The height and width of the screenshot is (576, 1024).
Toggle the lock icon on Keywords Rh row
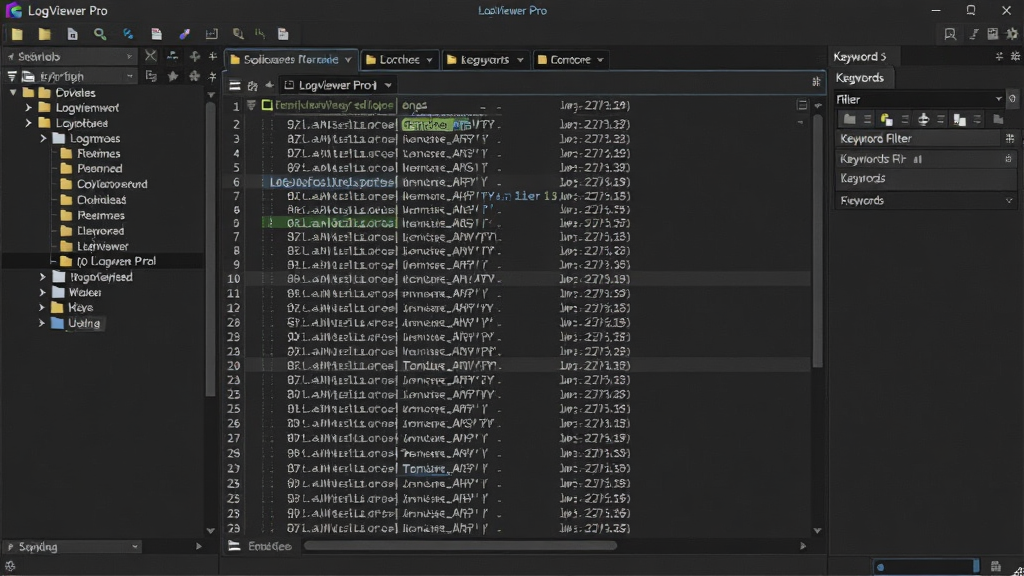tap(1008, 159)
